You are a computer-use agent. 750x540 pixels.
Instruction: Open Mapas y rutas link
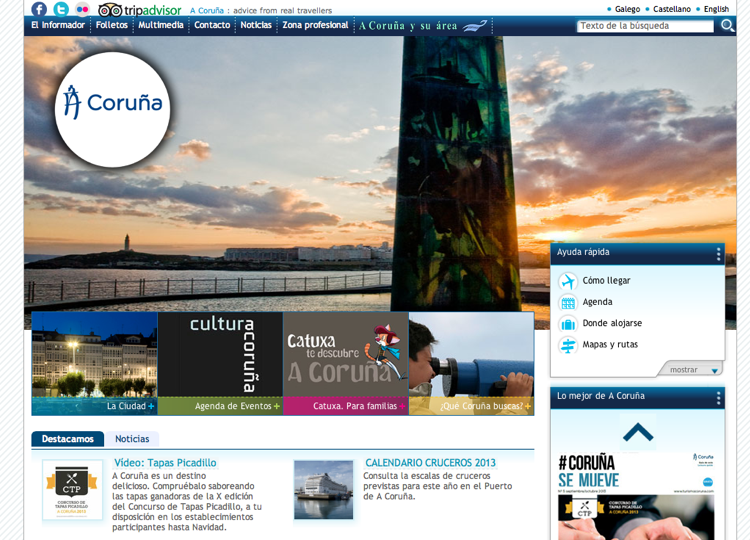[x=610, y=345]
